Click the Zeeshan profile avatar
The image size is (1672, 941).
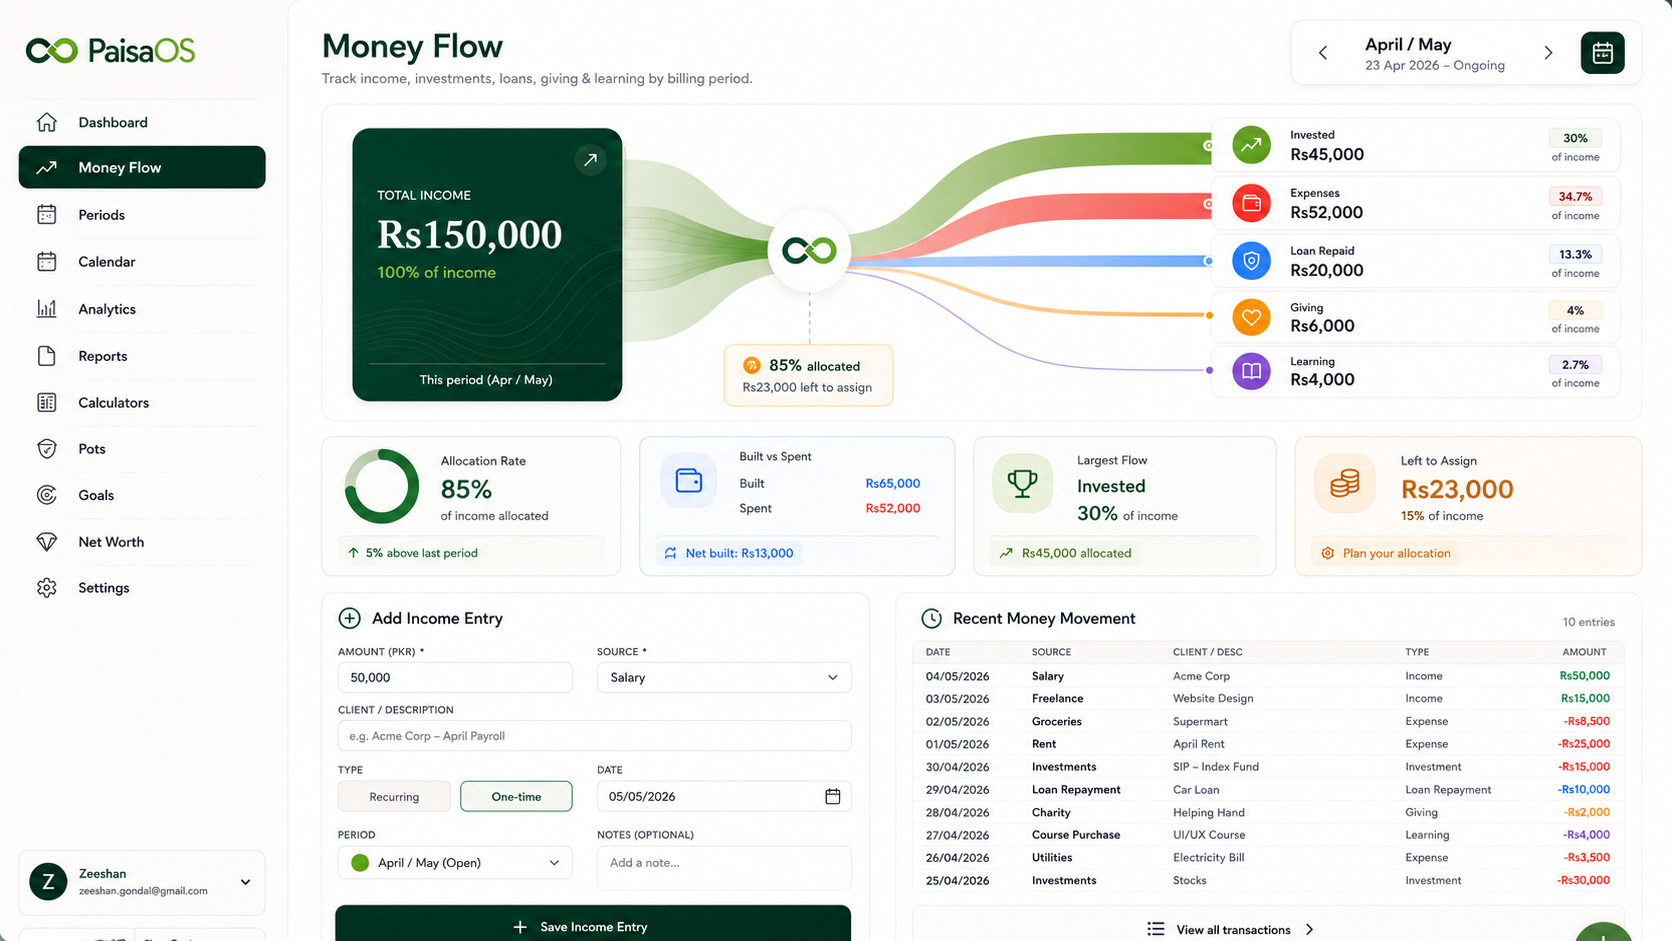click(x=48, y=882)
